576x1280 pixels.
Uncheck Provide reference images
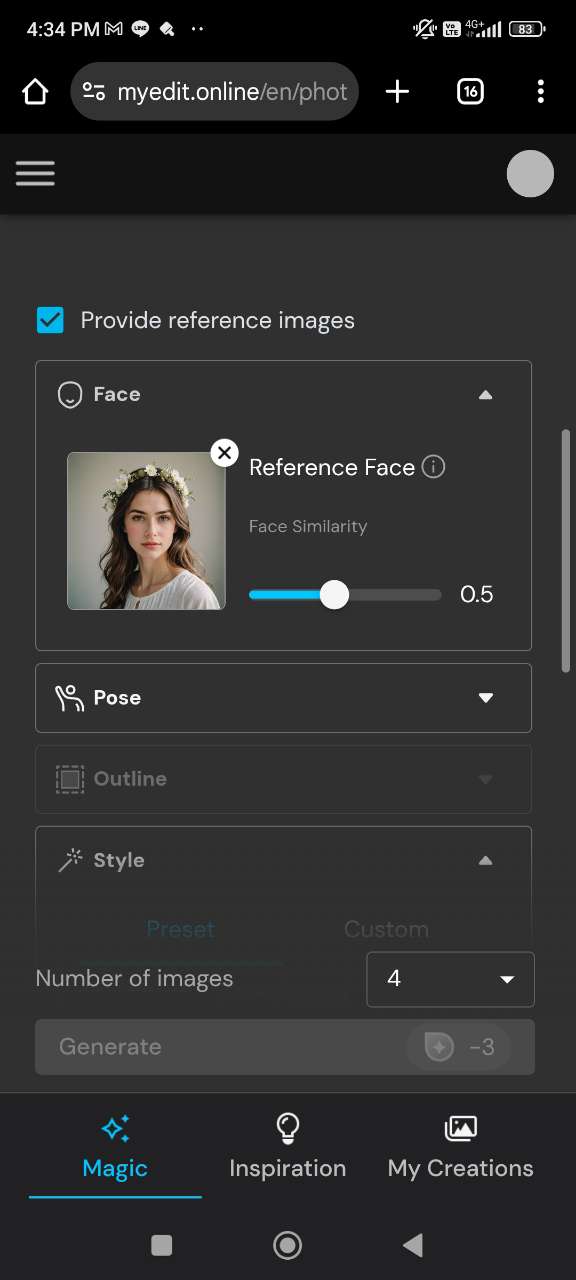click(x=50, y=320)
